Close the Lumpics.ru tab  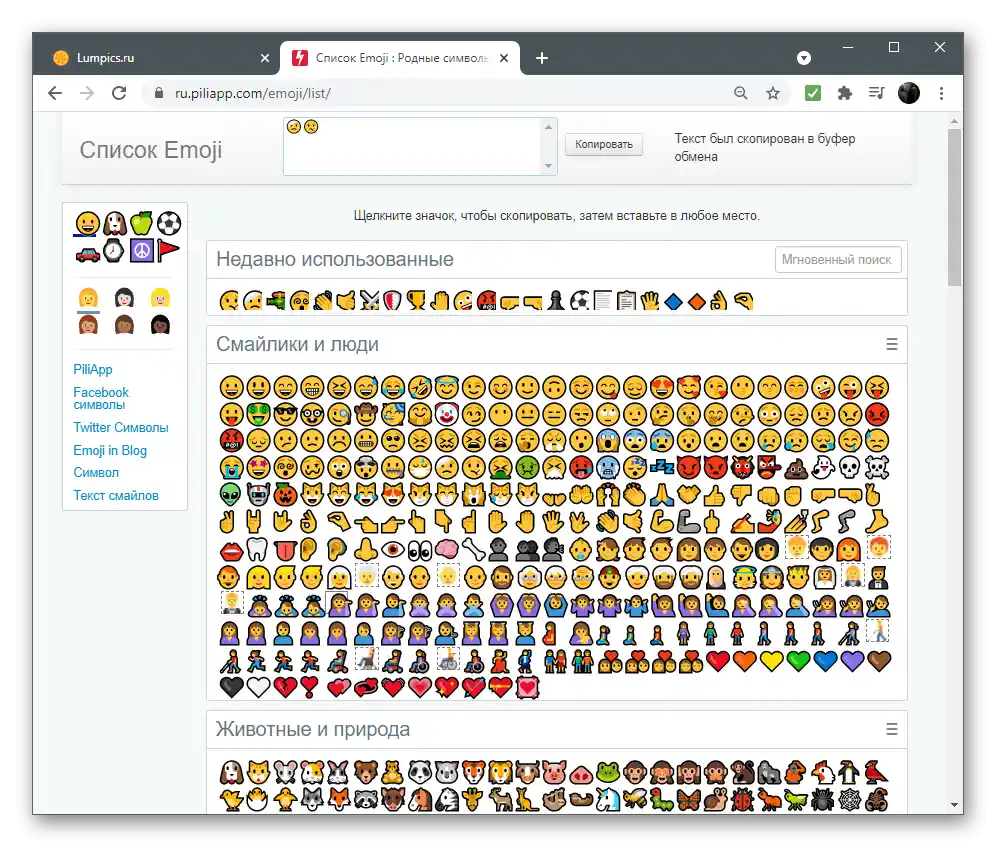click(265, 58)
